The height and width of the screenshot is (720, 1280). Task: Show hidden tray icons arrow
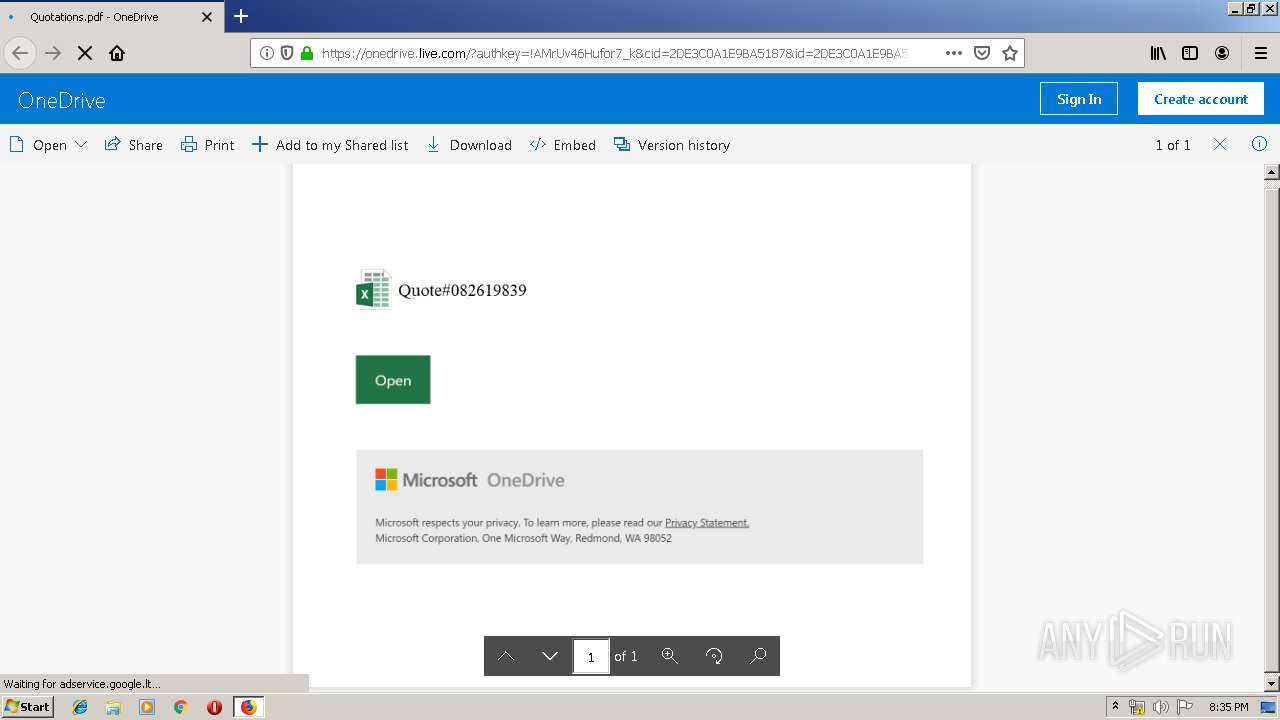pyautogui.click(x=1116, y=707)
